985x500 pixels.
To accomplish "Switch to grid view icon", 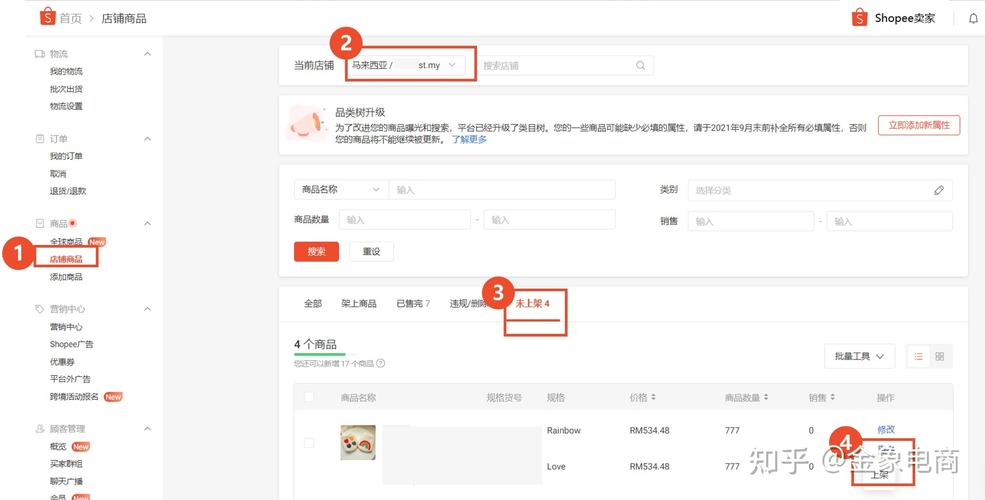I will click(940, 356).
